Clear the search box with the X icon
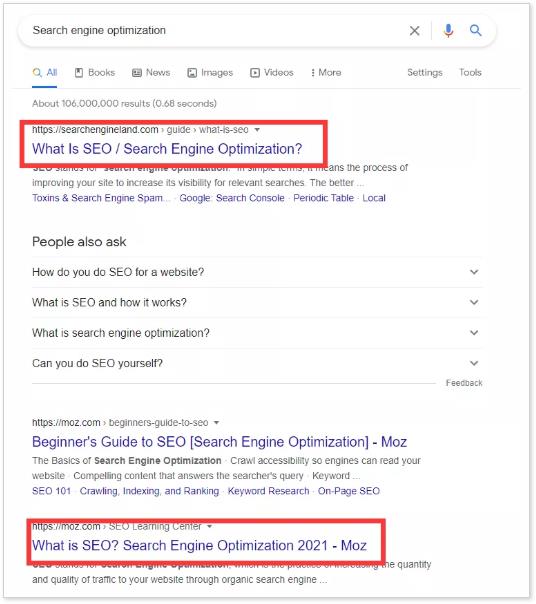 [414, 30]
